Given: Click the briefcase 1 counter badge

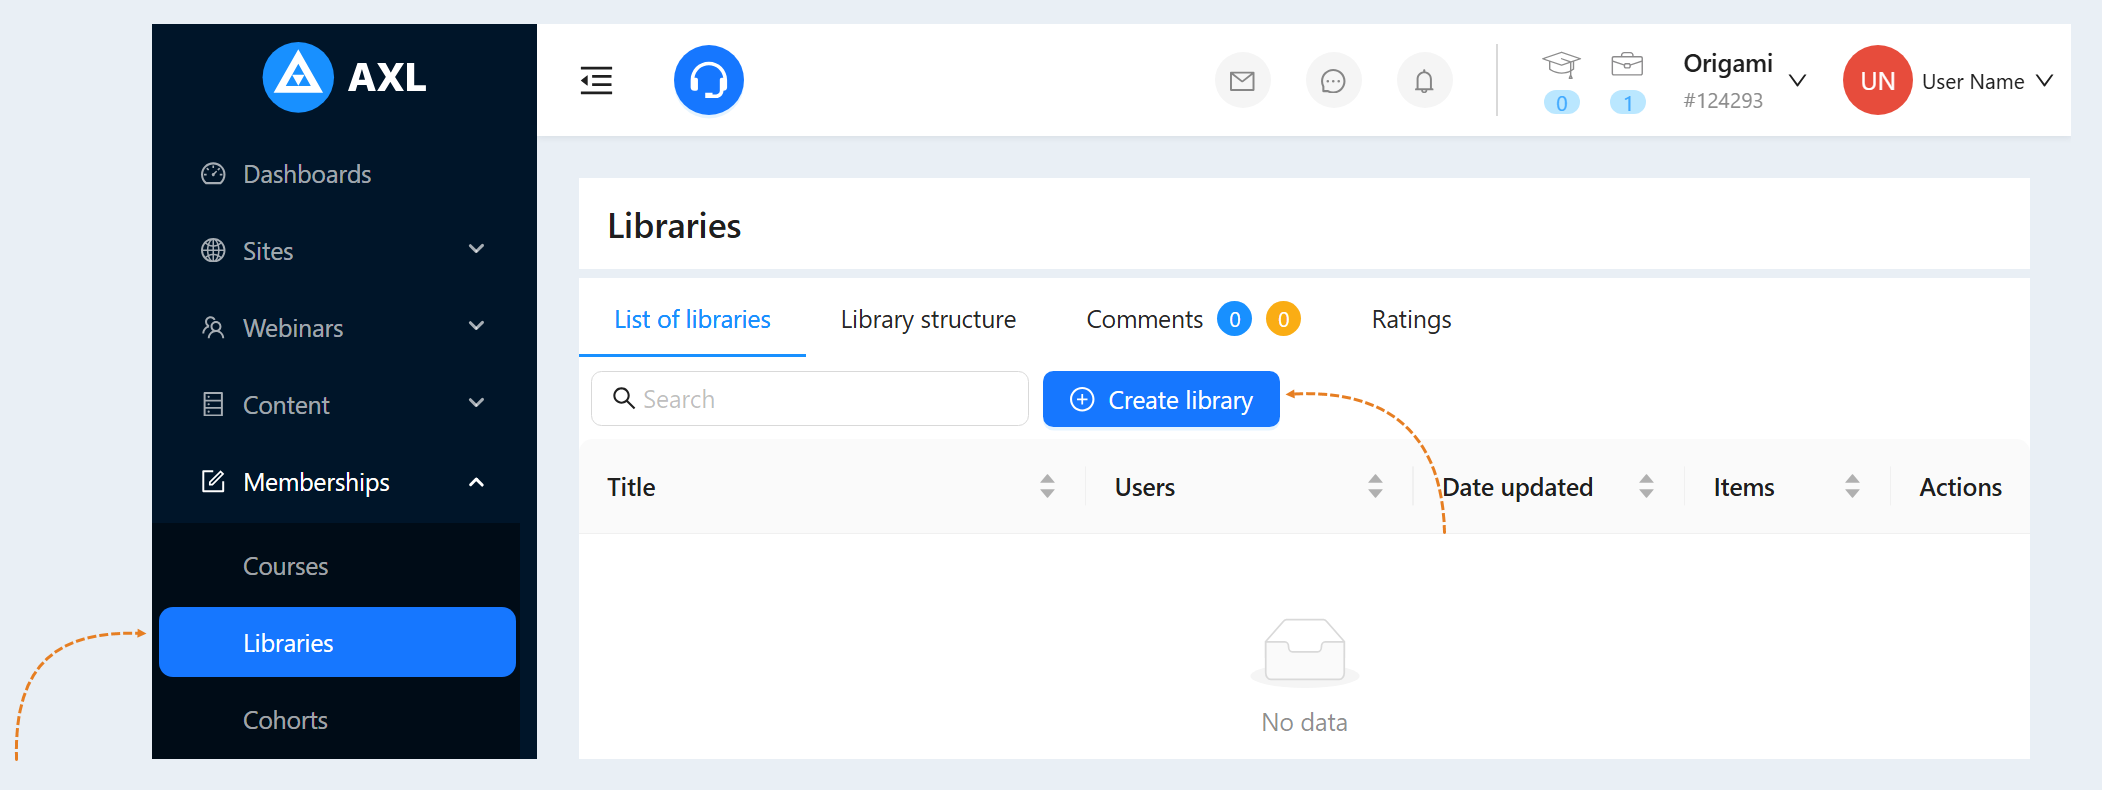Looking at the screenshot, I should 1627,103.
